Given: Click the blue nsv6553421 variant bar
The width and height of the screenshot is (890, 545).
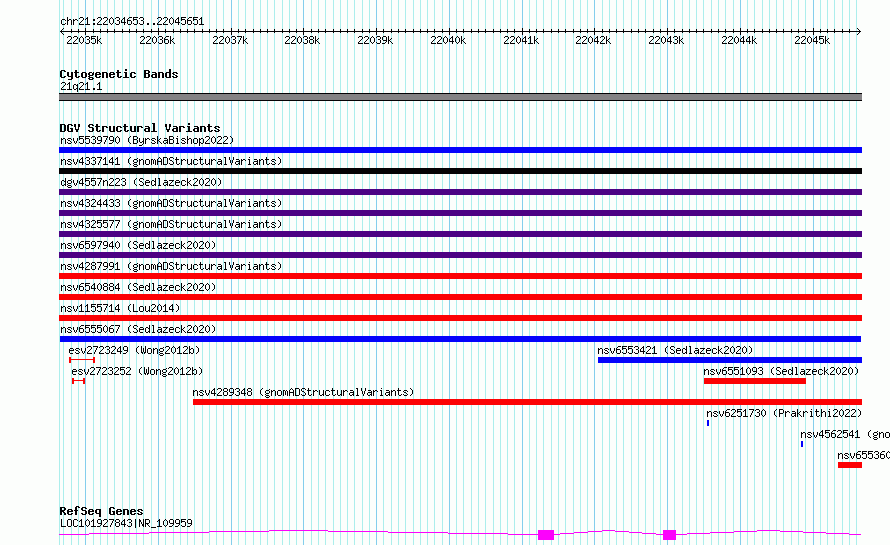Looking at the screenshot, I should coord(730,360).
